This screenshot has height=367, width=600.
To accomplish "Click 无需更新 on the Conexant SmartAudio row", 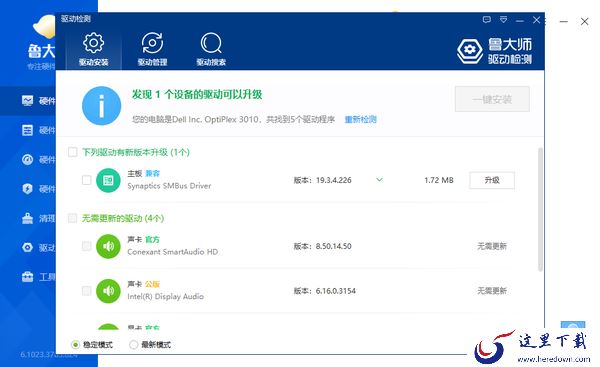I will pos(492,246).
